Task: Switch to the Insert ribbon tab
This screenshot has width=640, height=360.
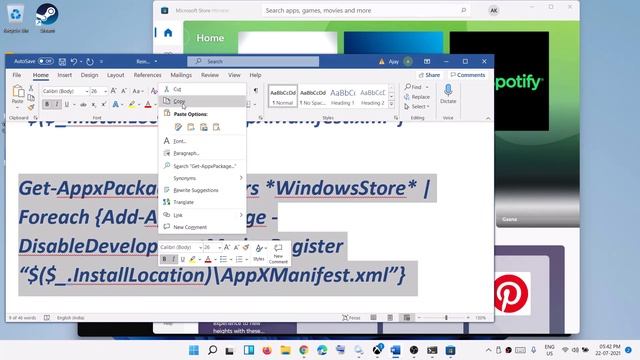Action: click(x=64, y=75)
